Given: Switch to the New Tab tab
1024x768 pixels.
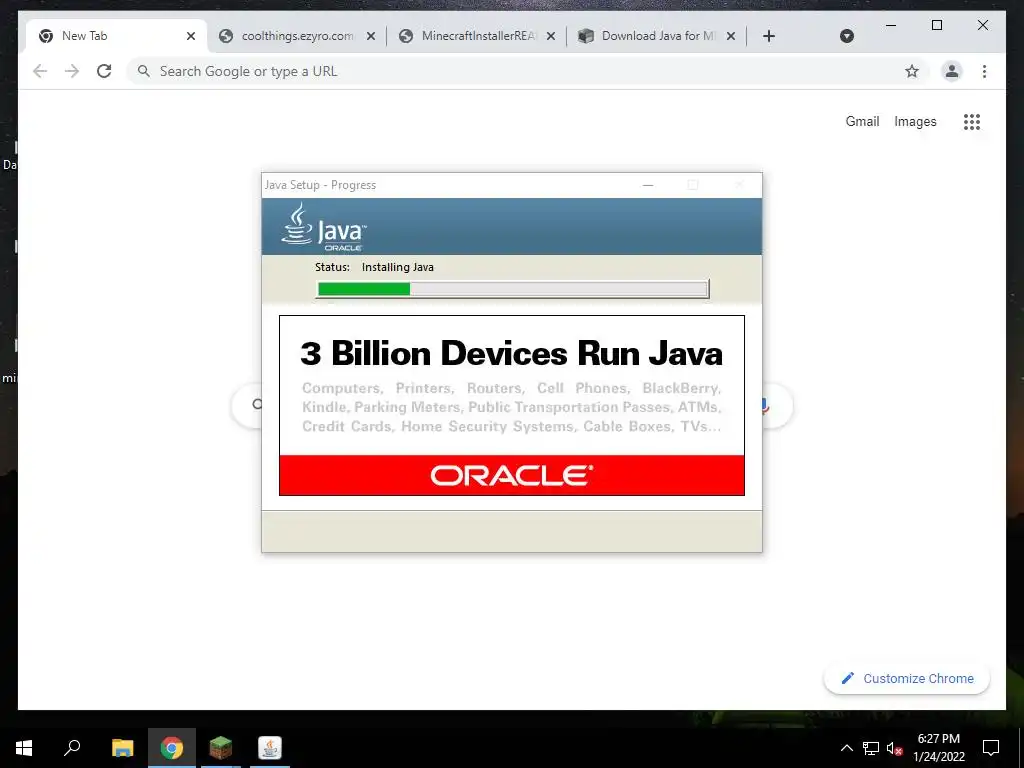Looking at the screenshot, I should point(116,36).
